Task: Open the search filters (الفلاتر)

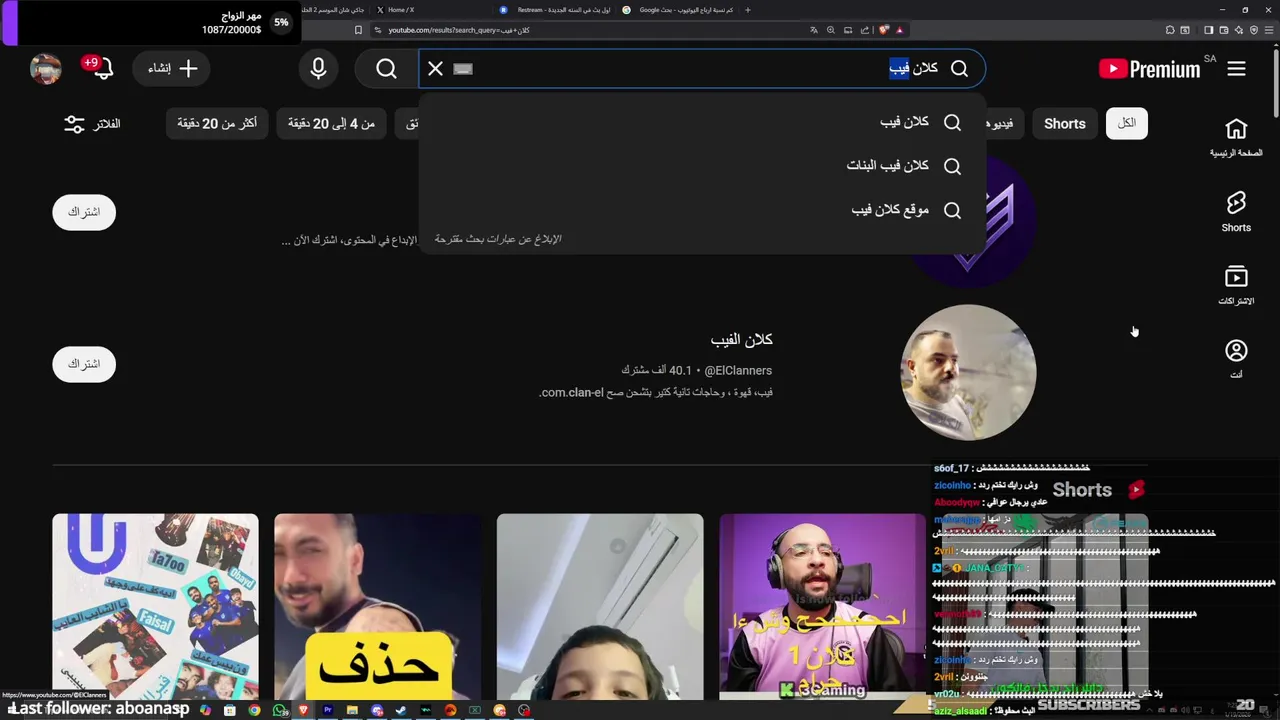Action: pyautogui.click(x=92, y=123)
